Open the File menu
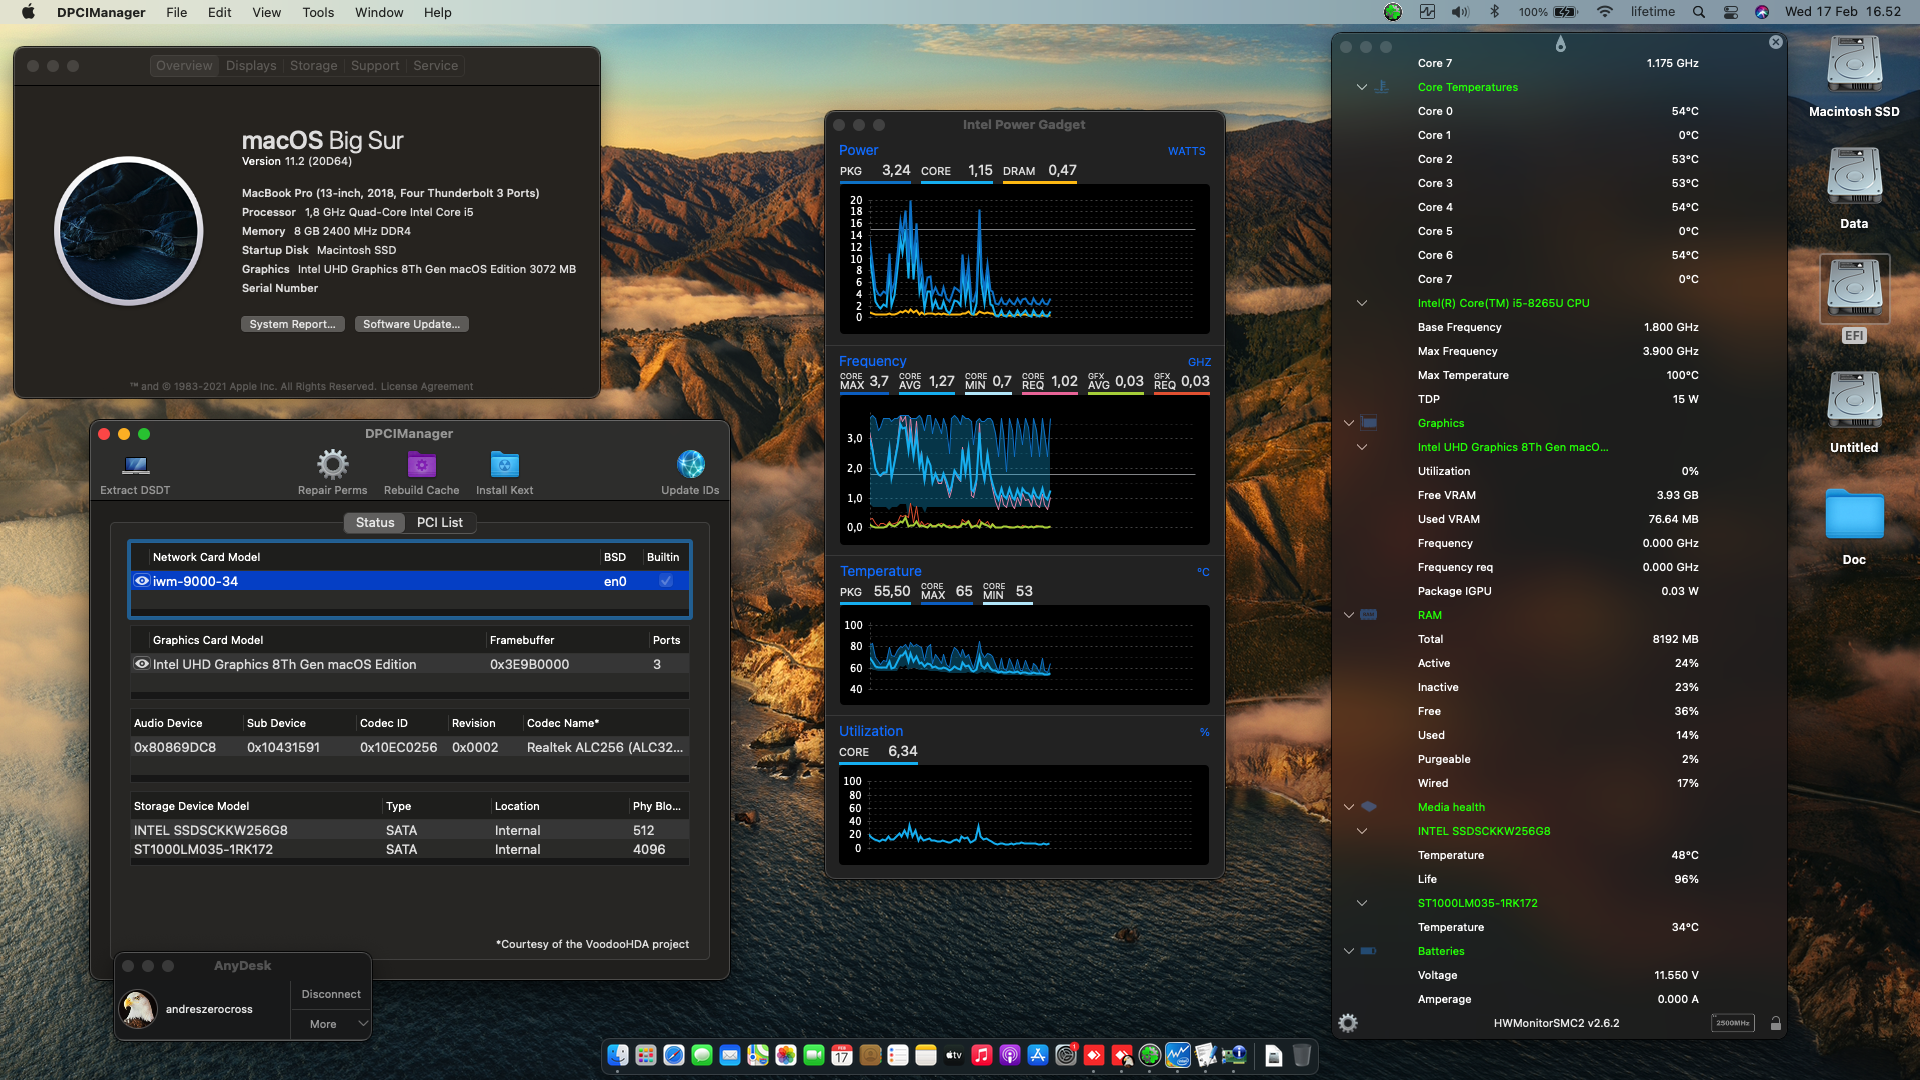This screenshot has height=1080, width=1920. tap(177, 12)
